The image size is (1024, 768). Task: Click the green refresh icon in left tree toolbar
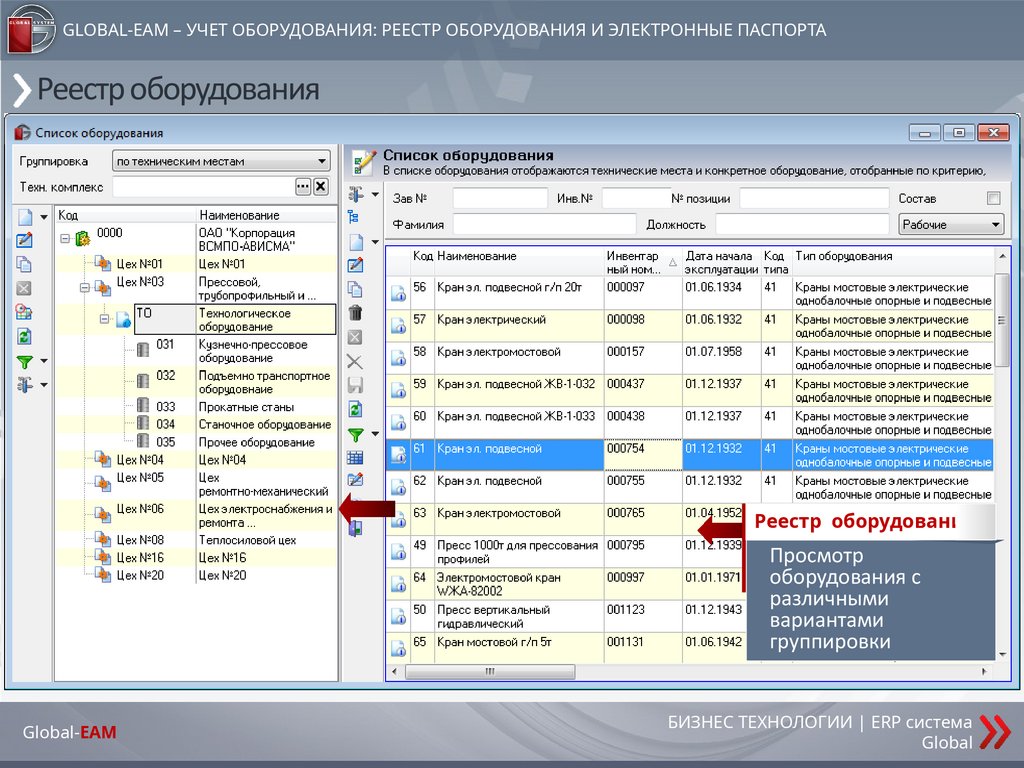25,336
